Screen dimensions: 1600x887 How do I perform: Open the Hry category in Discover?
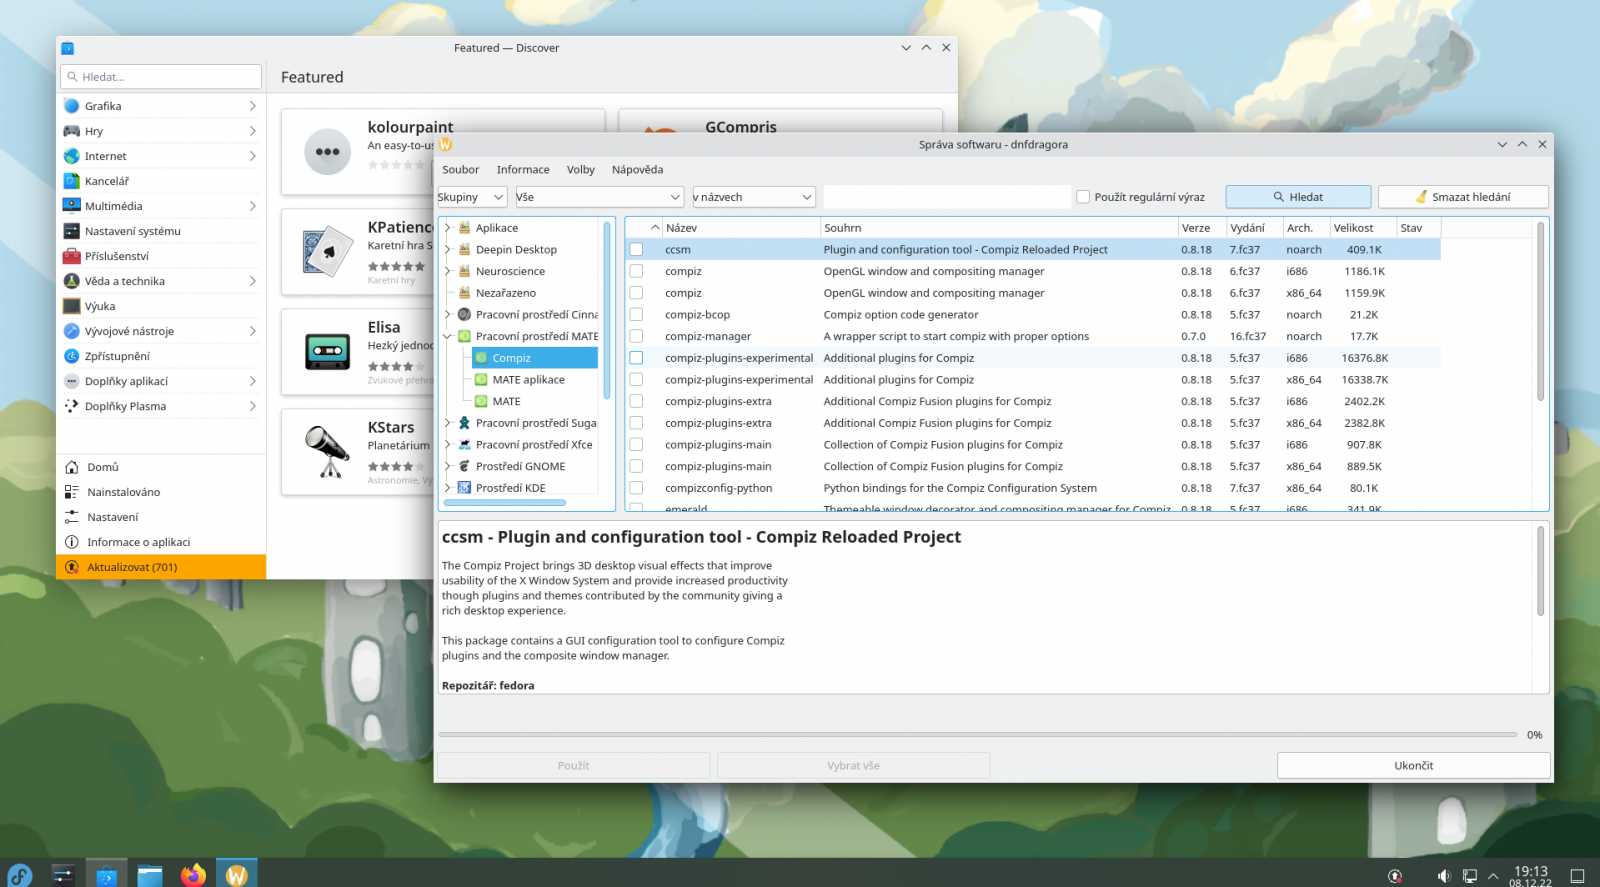coord(160,131)
